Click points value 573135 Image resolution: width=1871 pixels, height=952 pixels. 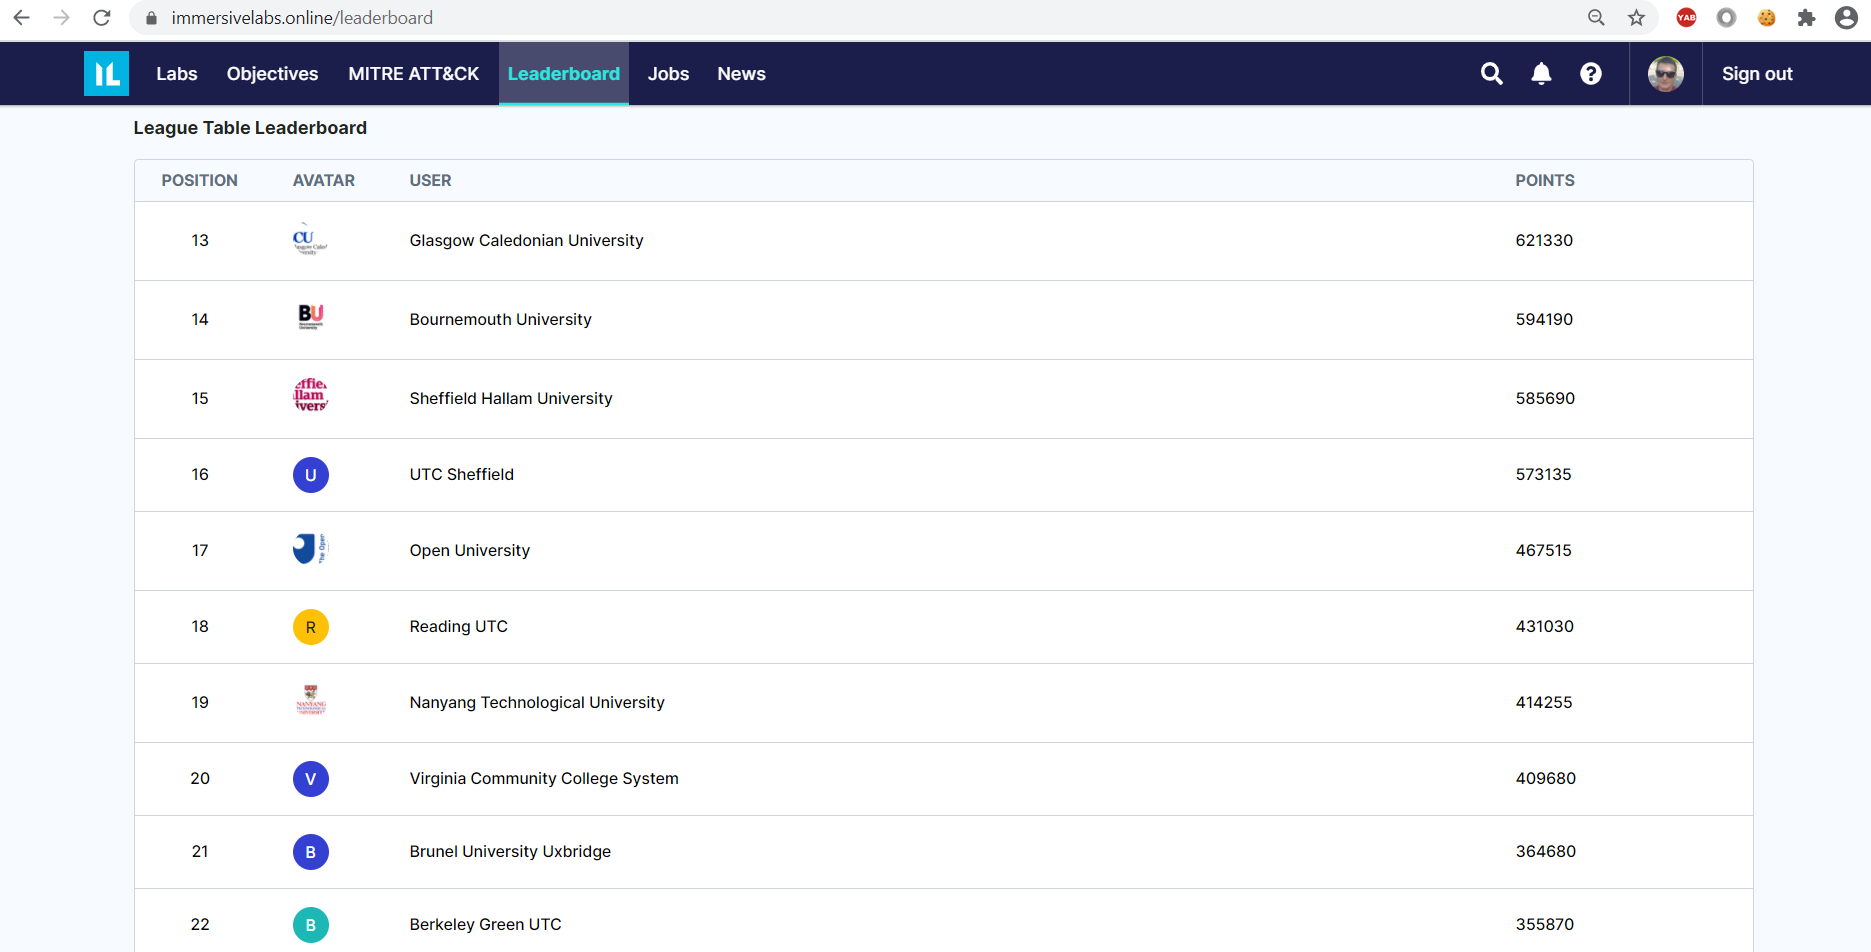click(1543, 474)
